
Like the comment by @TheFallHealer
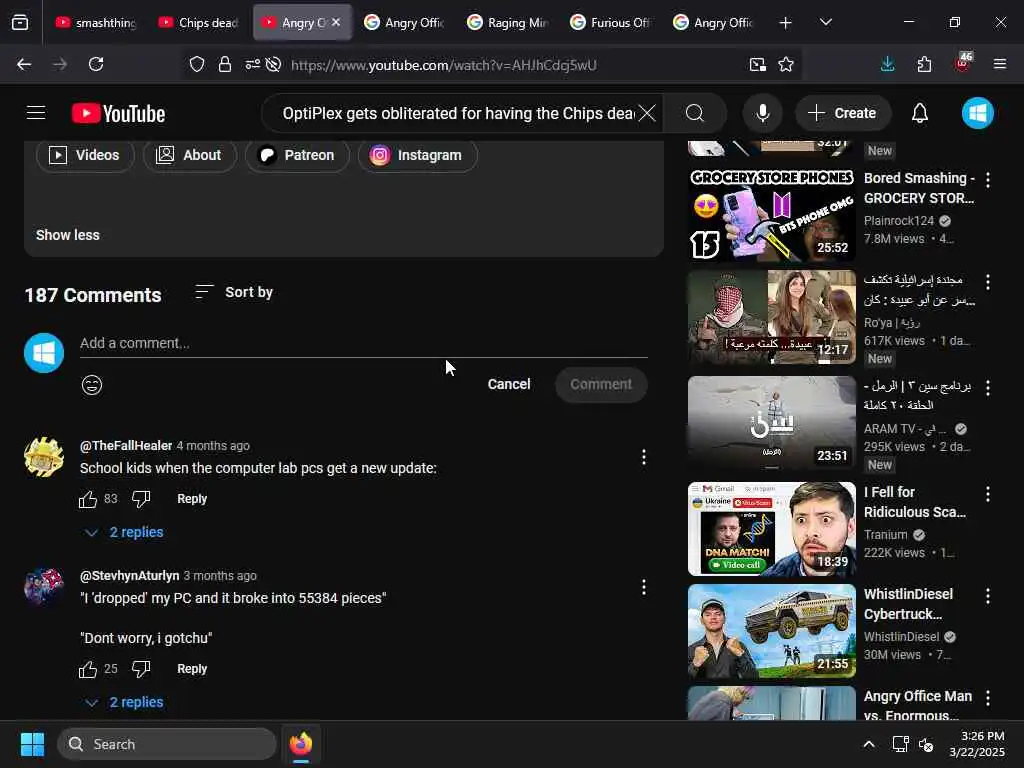88,499
